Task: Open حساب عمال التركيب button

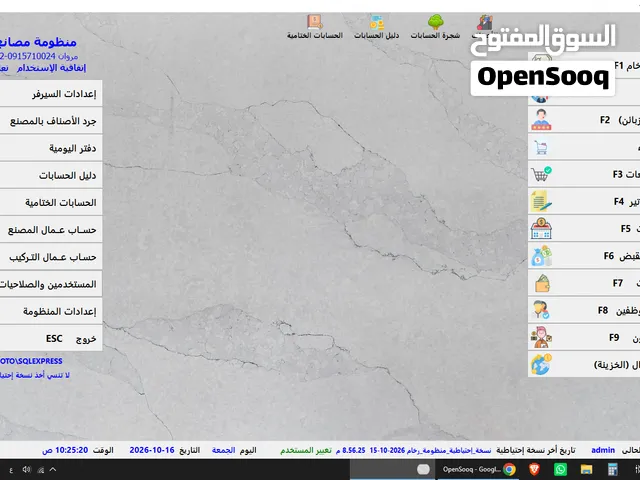Action: point(51,257)
